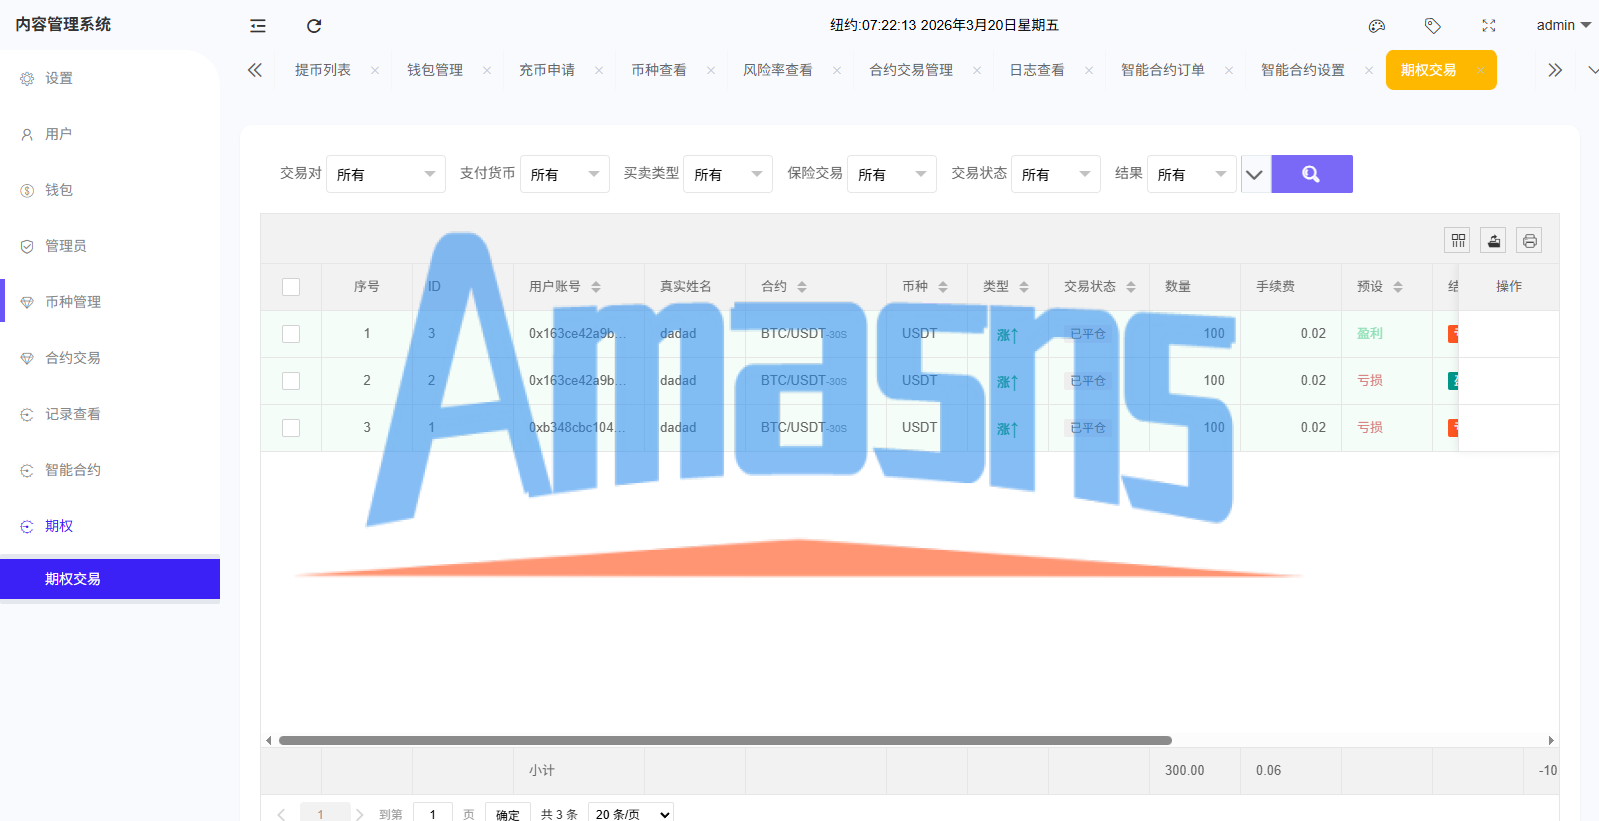
Task: Open the 结果 dropdown
Action: pyautogui.click(x=1192, y=174)
